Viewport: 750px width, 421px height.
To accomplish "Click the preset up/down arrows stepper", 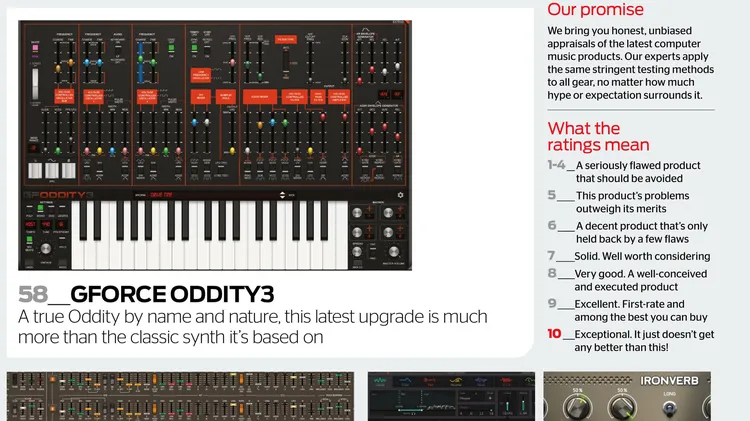I will click(x=282, y=195).
